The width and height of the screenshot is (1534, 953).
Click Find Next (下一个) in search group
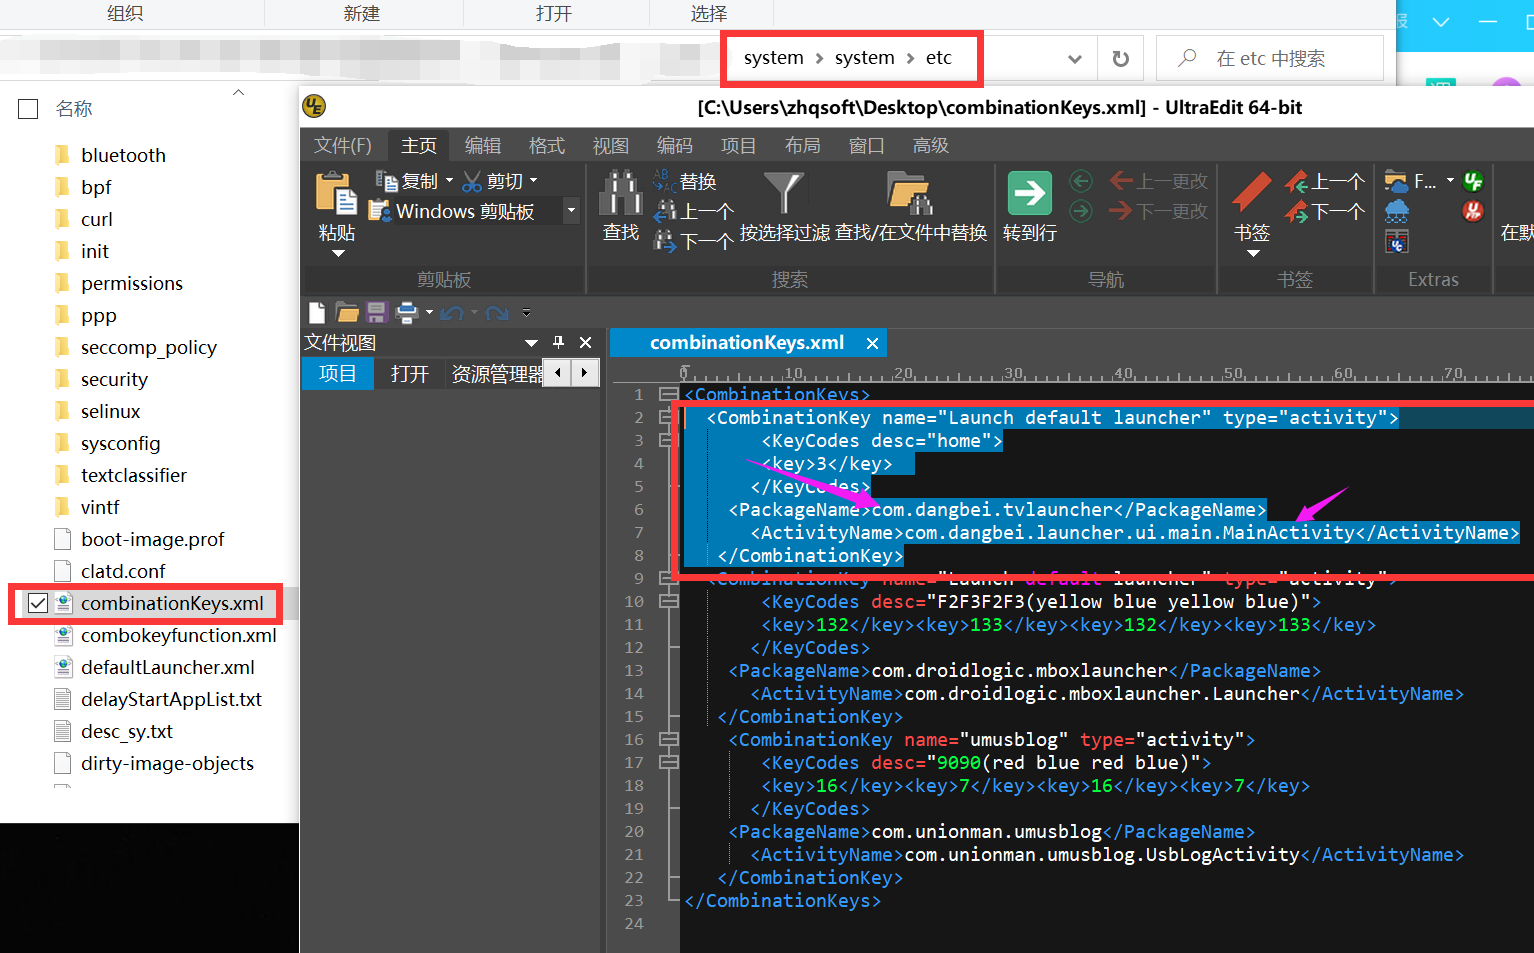(694, 241)
